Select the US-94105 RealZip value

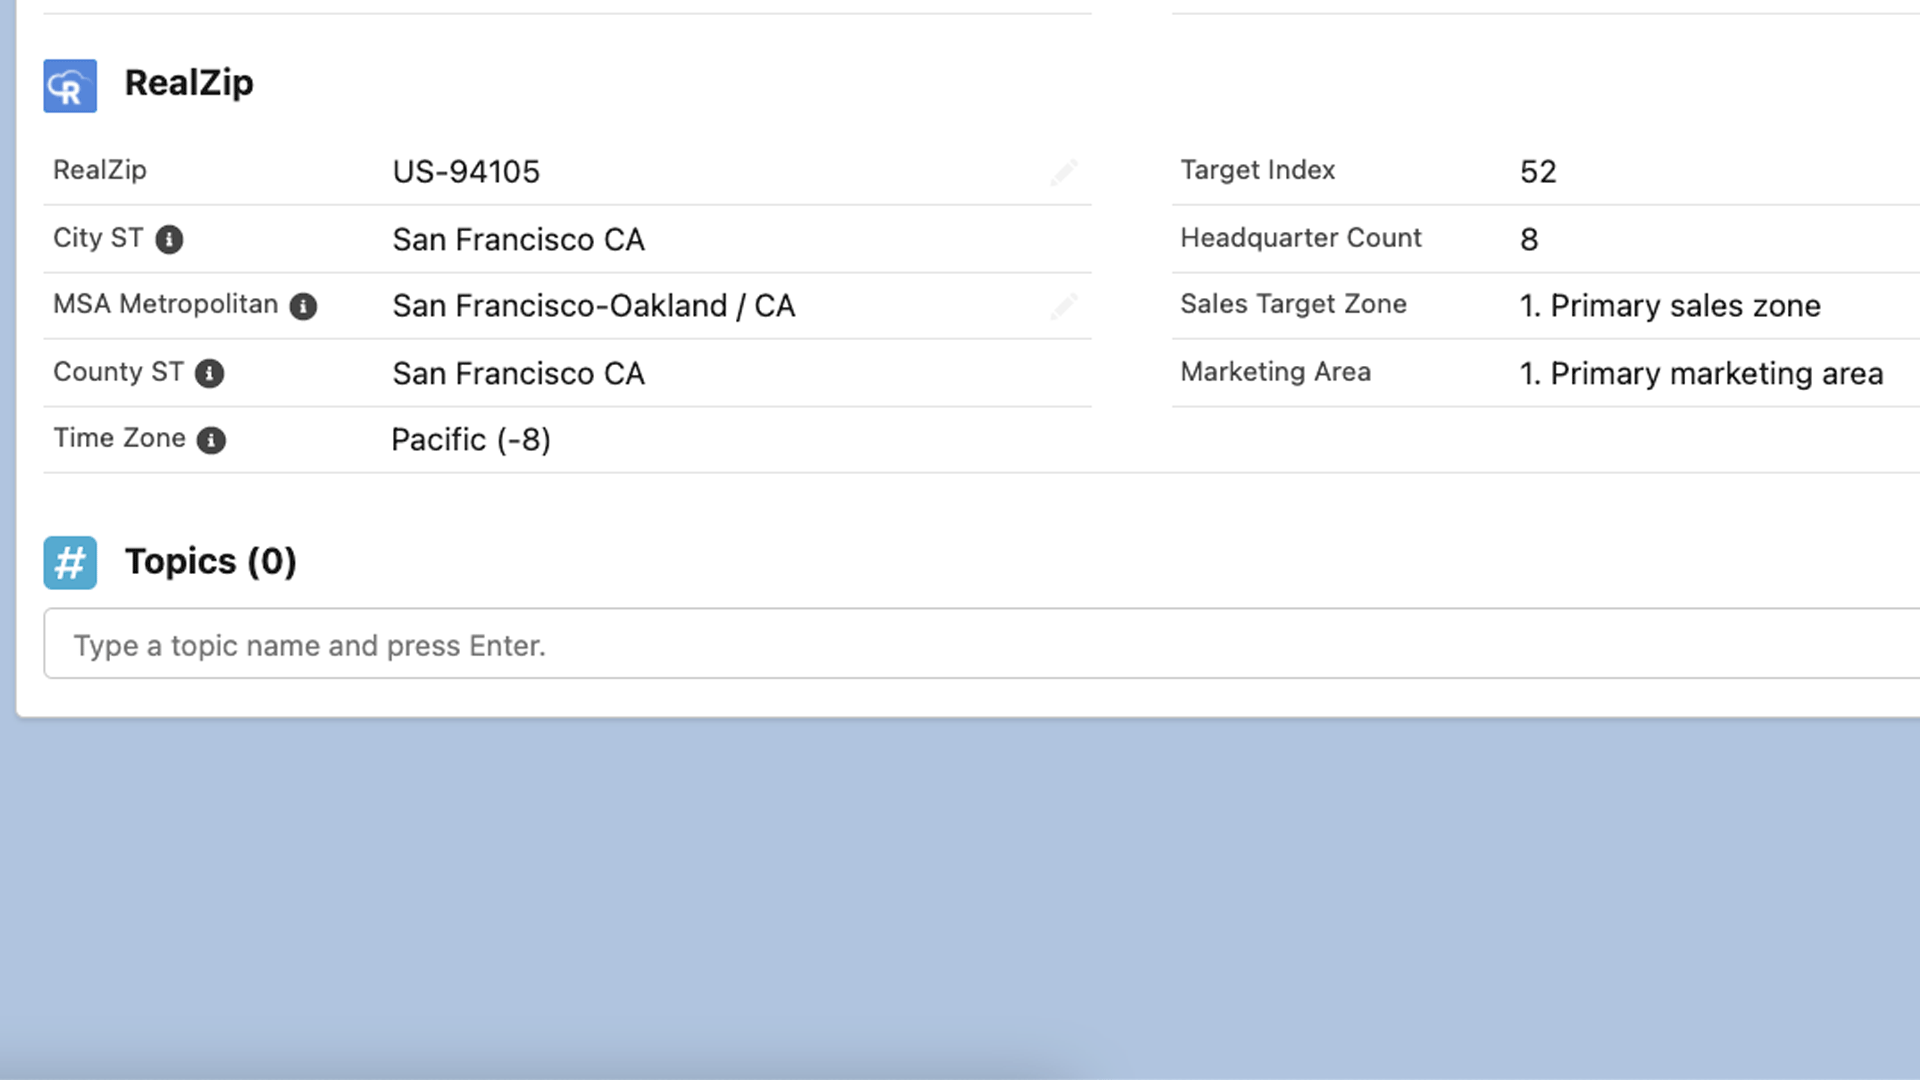466,172
